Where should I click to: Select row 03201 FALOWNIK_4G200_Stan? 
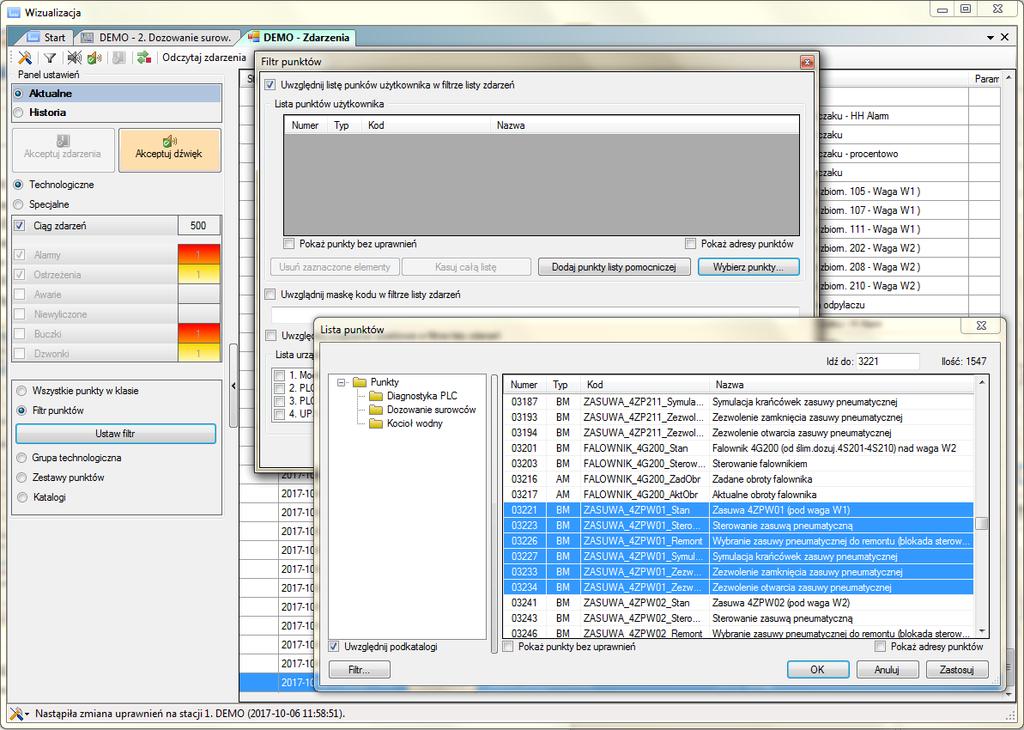(x=739, y=448)
